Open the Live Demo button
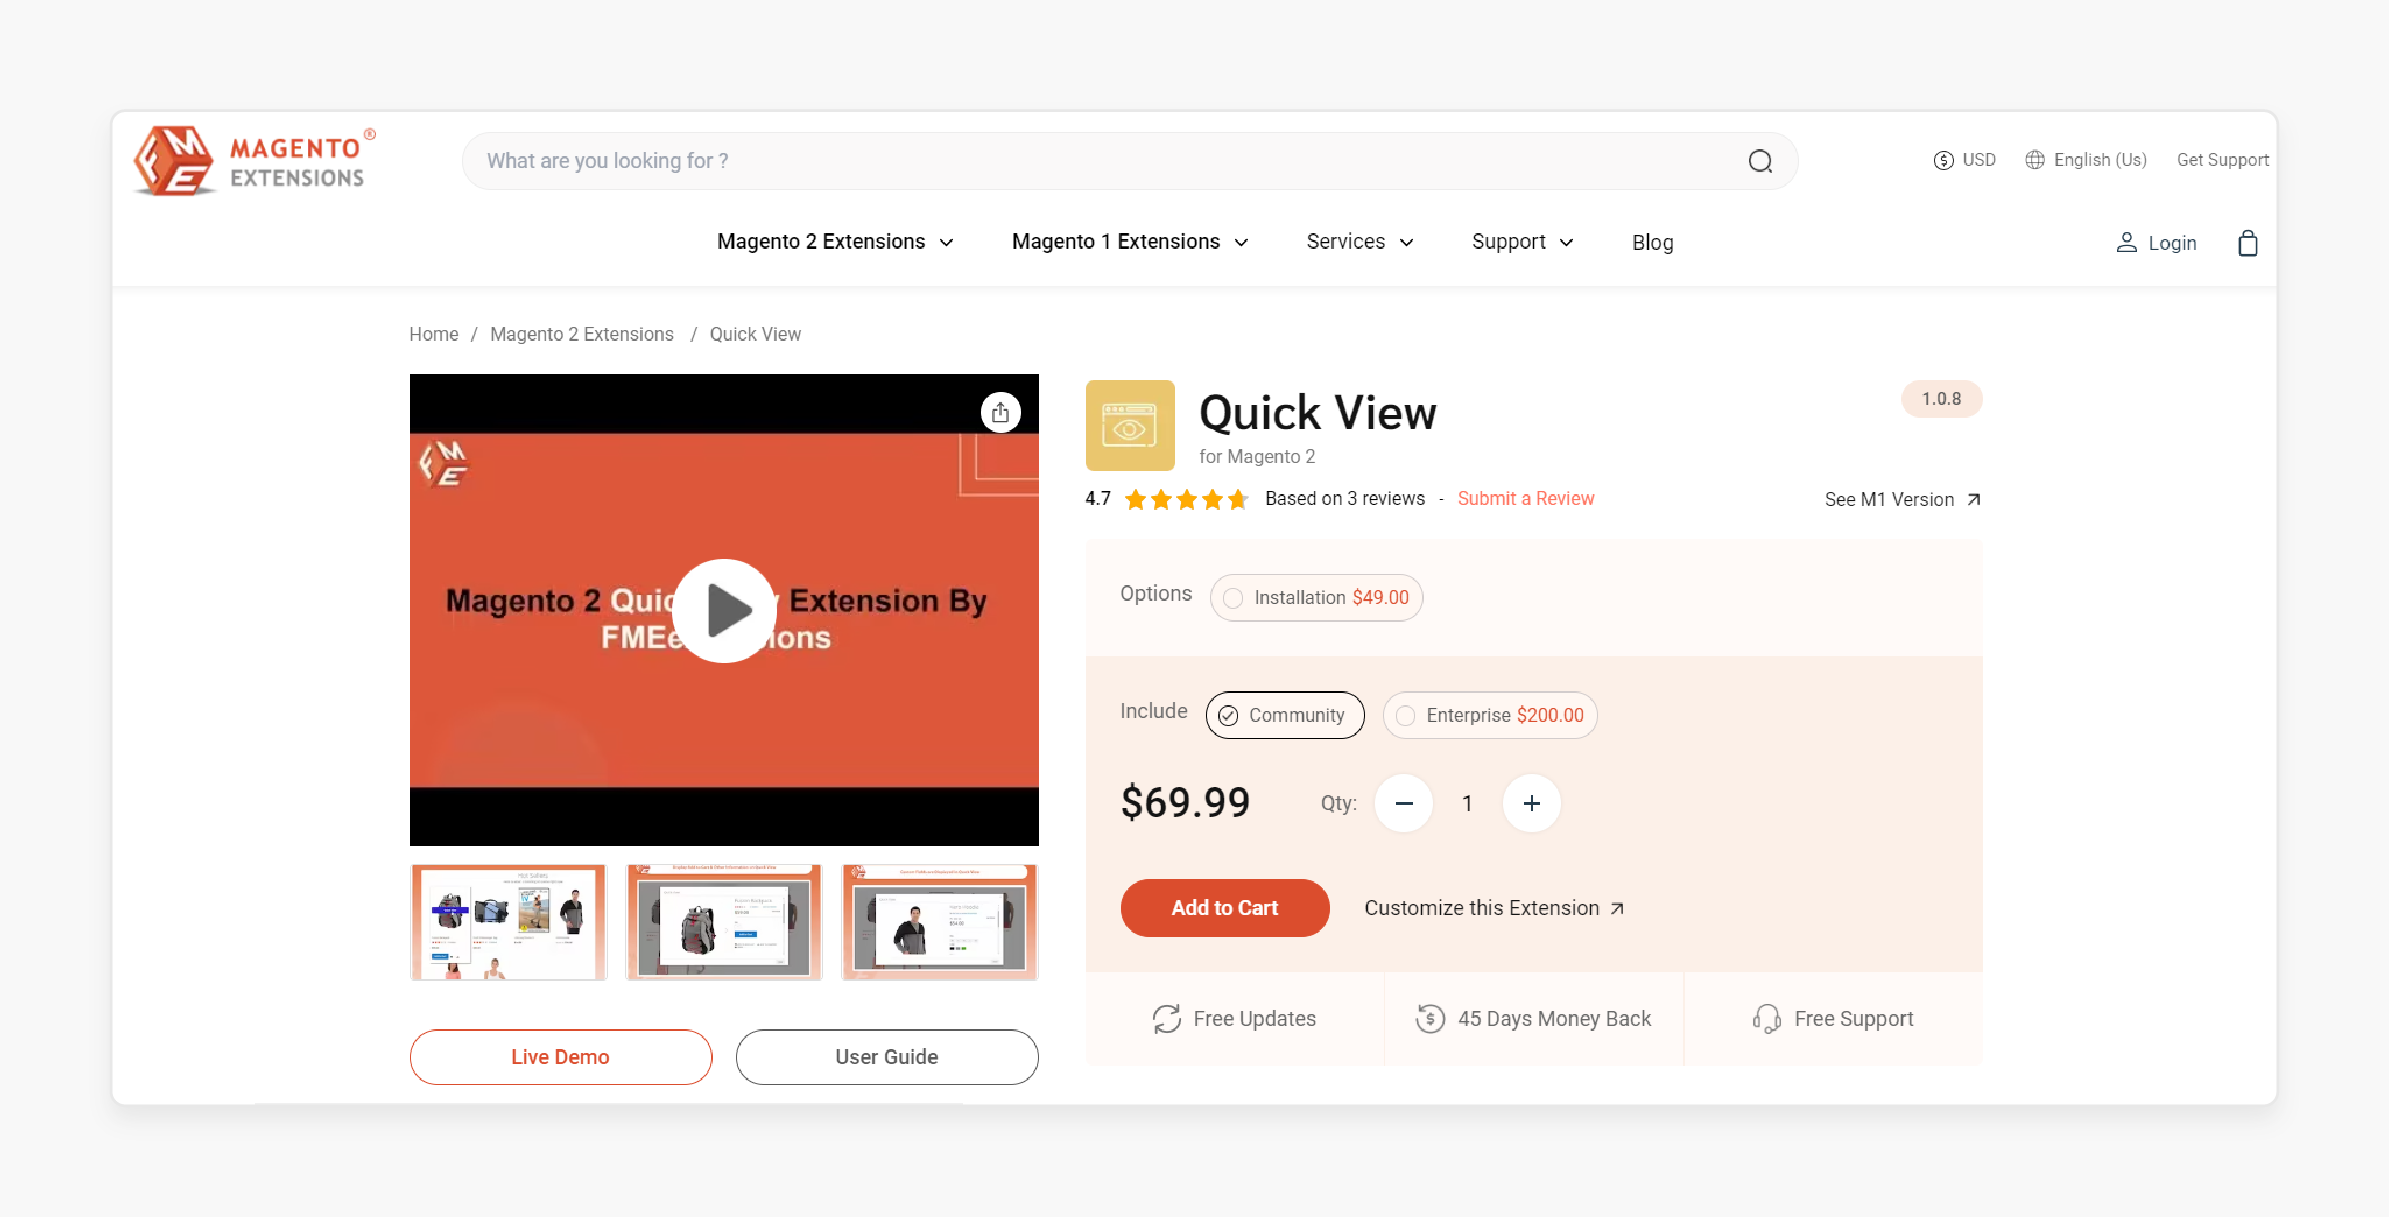The width and height of the screenshot is (2389, 1220). pyautogui.click(x=561, y=1057)
